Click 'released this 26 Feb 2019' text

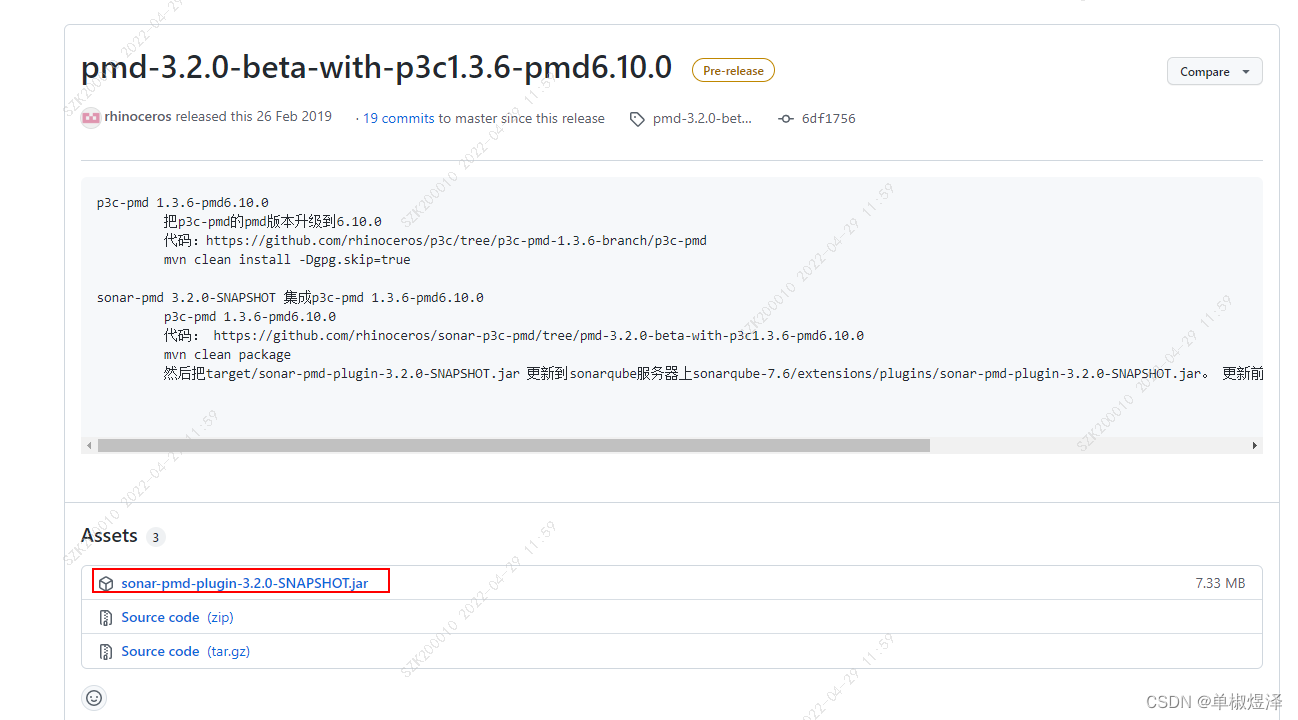click(253, 117)
